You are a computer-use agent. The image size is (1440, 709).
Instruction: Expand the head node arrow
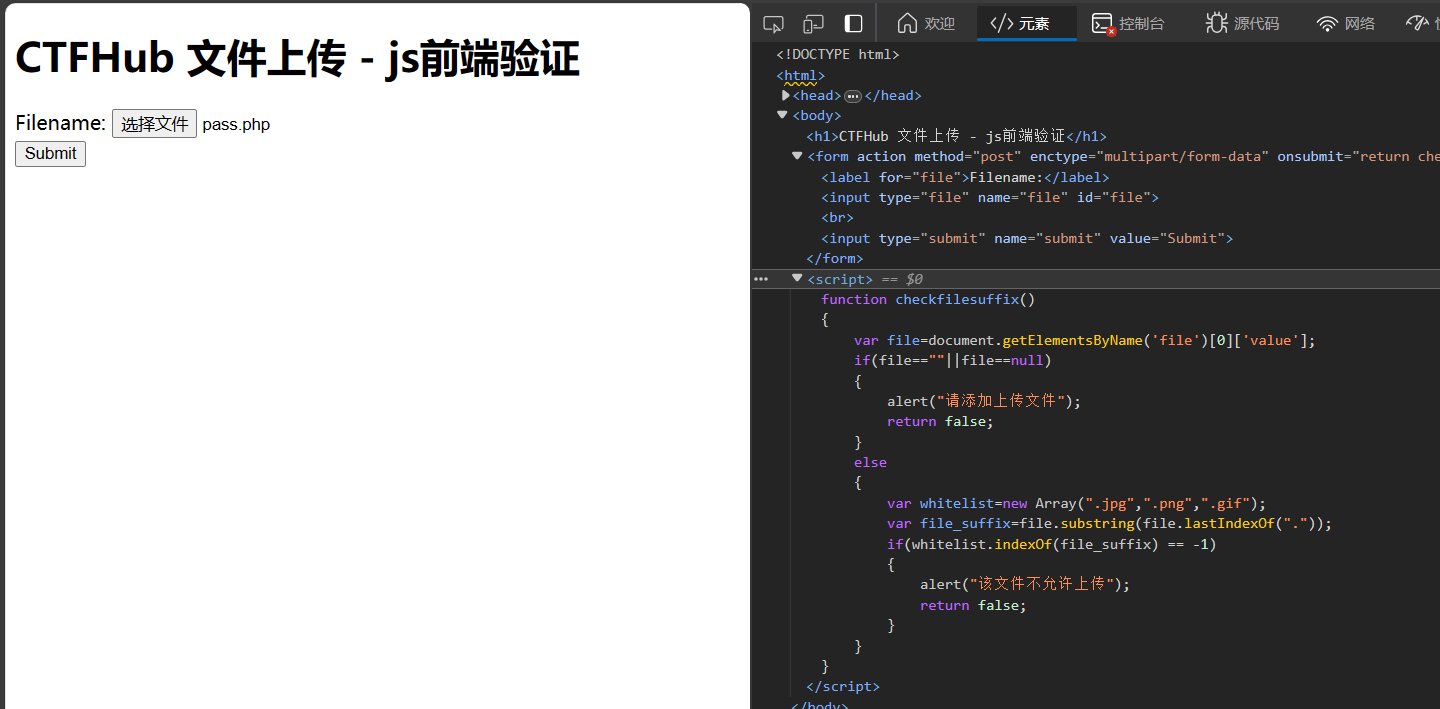[x=785, y=95]
